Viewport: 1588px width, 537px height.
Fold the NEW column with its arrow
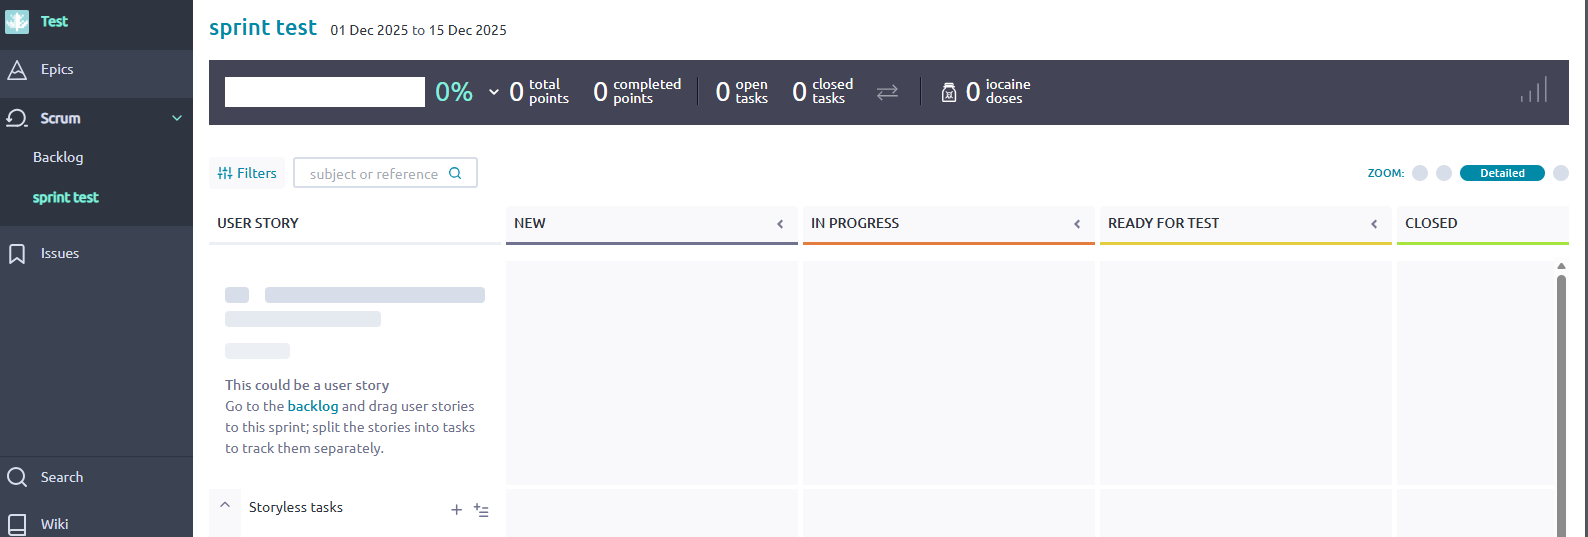pos(780,224)
